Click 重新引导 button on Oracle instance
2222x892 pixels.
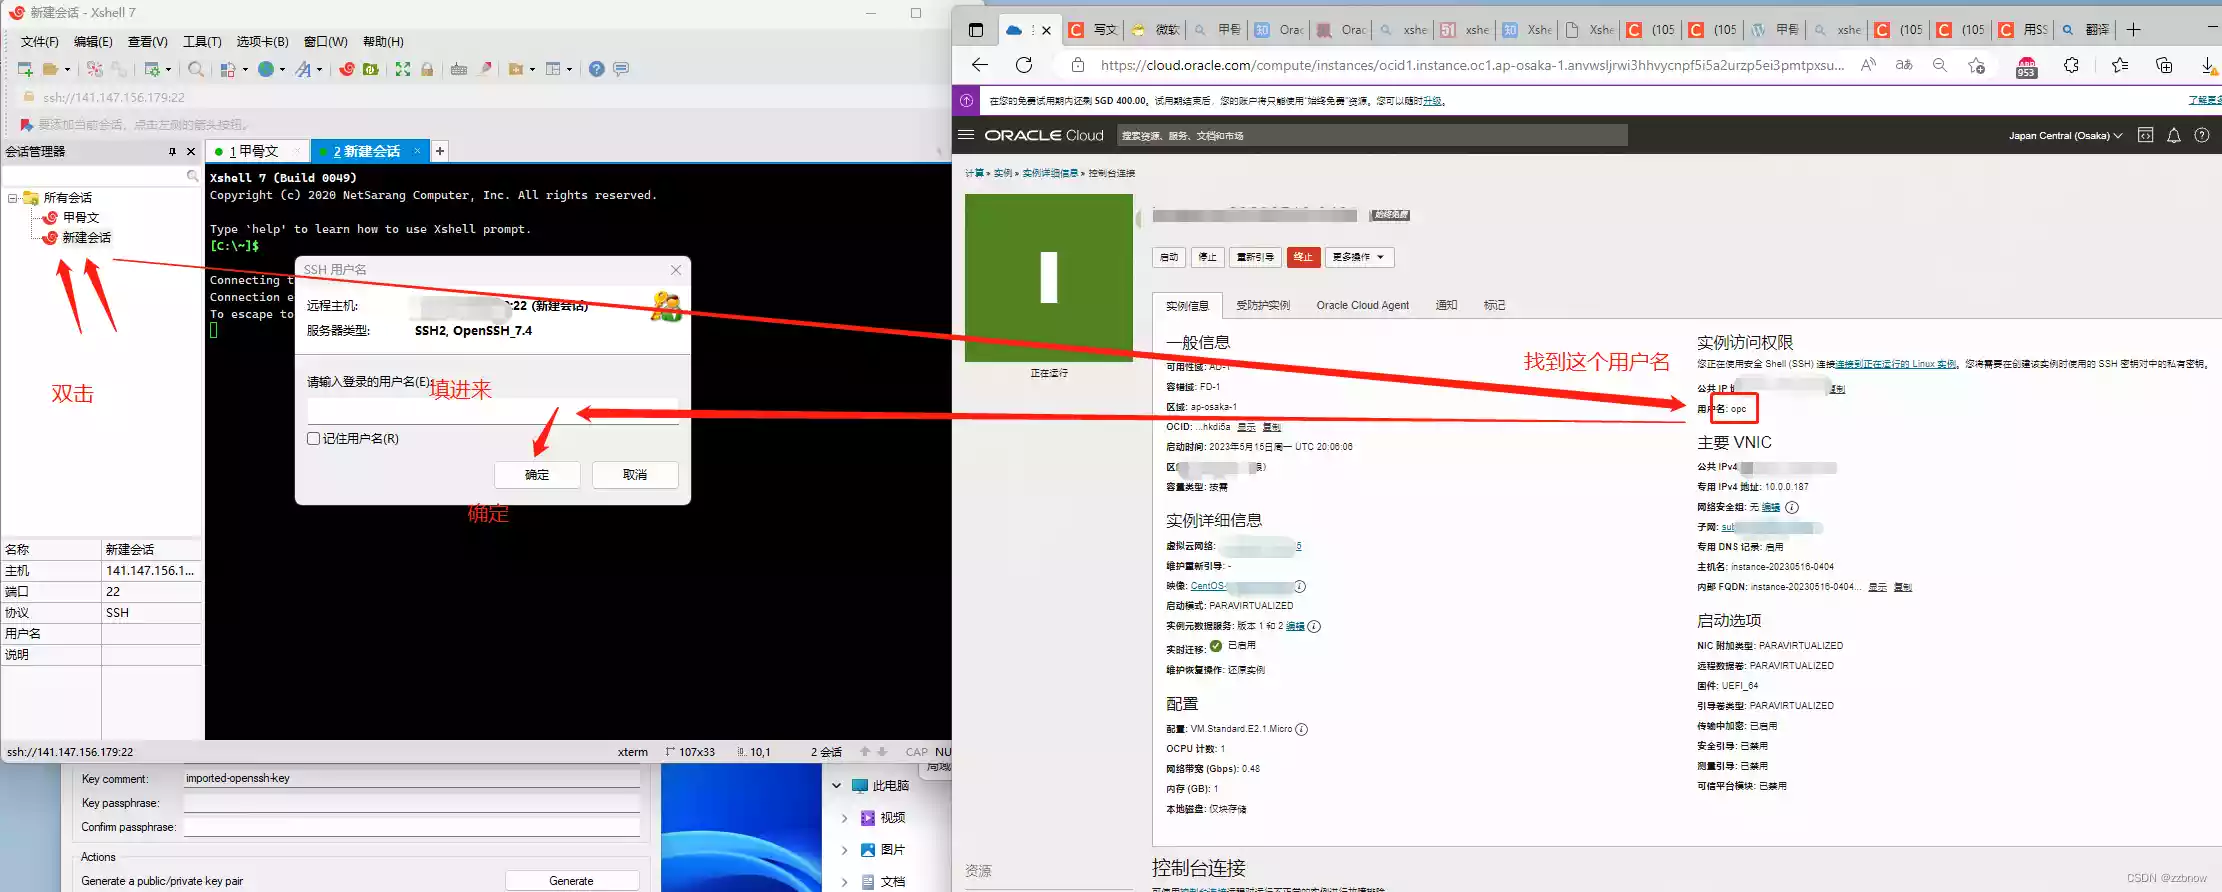click(x=1255, y=257)
